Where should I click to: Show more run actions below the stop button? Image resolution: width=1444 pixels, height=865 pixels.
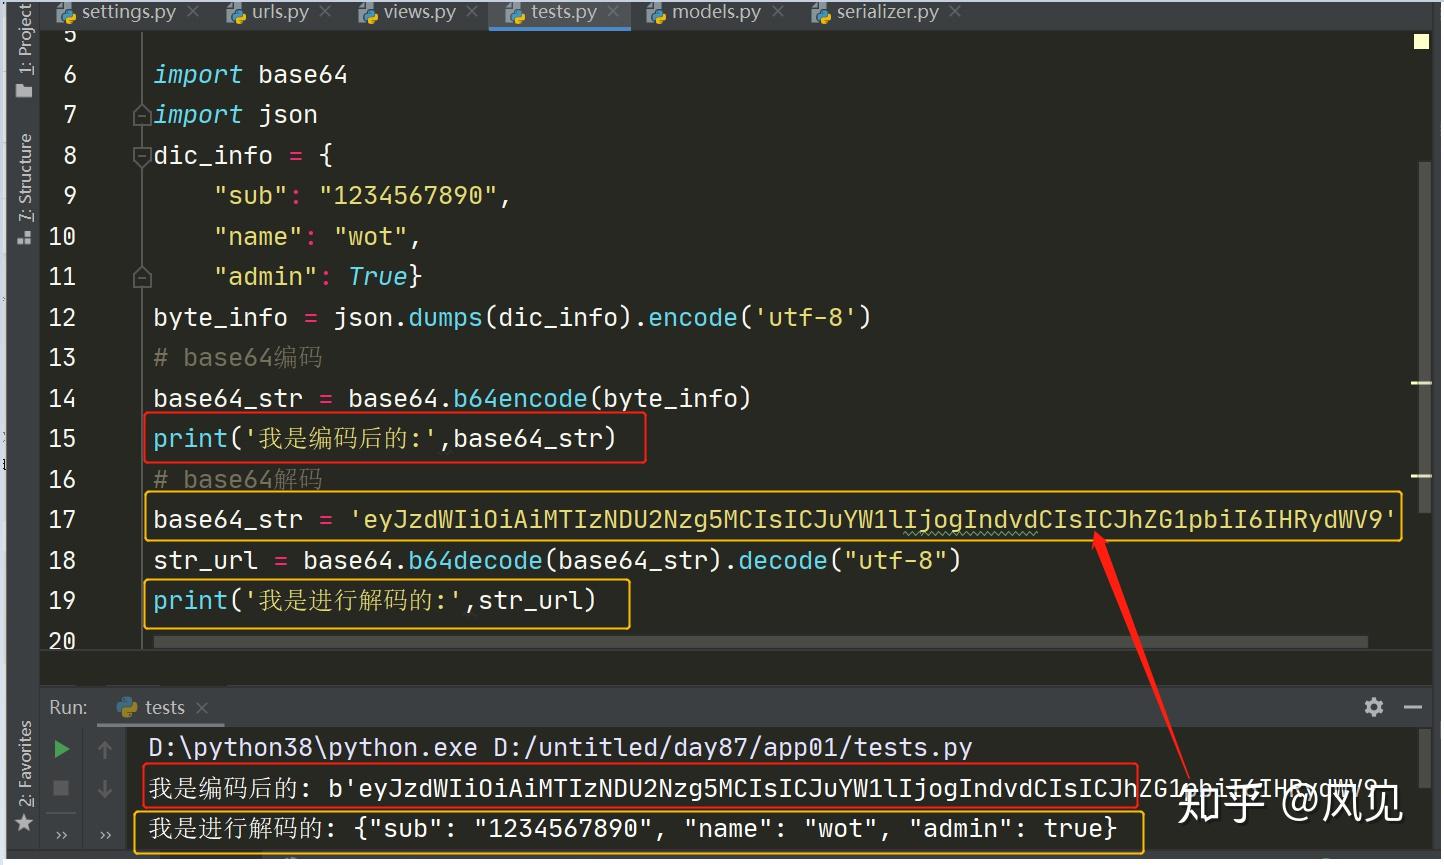(x=61, y=833)
